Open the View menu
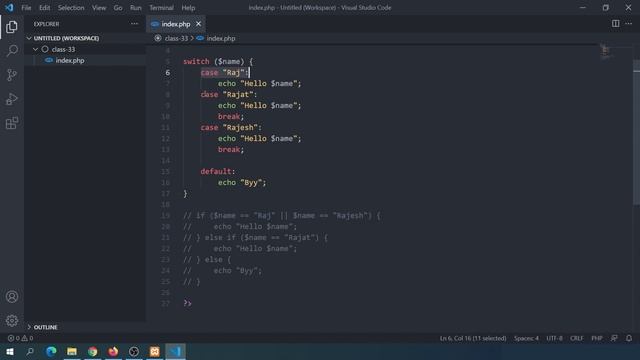The image size is (640, 360). (x=99, y=7)
